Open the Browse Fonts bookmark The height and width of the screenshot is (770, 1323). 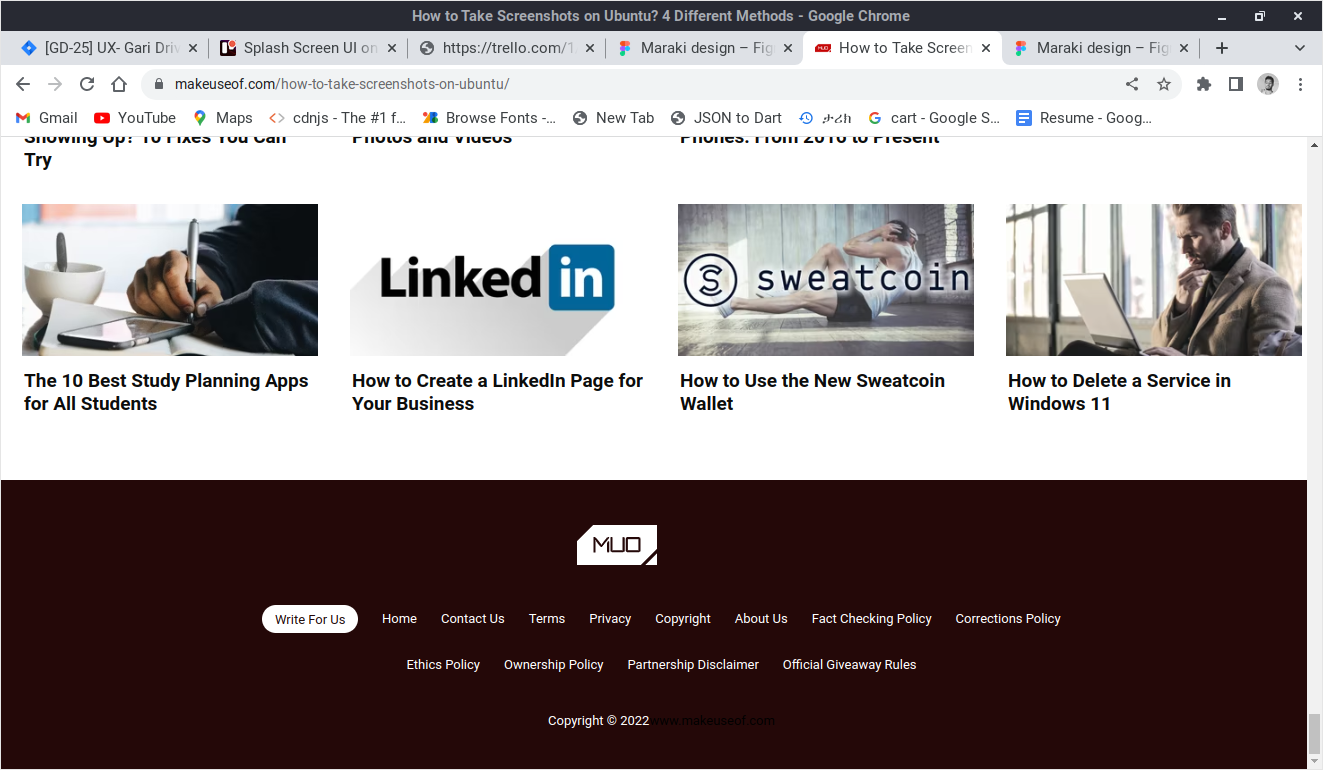pyautogui.click(x=490, y=118)
